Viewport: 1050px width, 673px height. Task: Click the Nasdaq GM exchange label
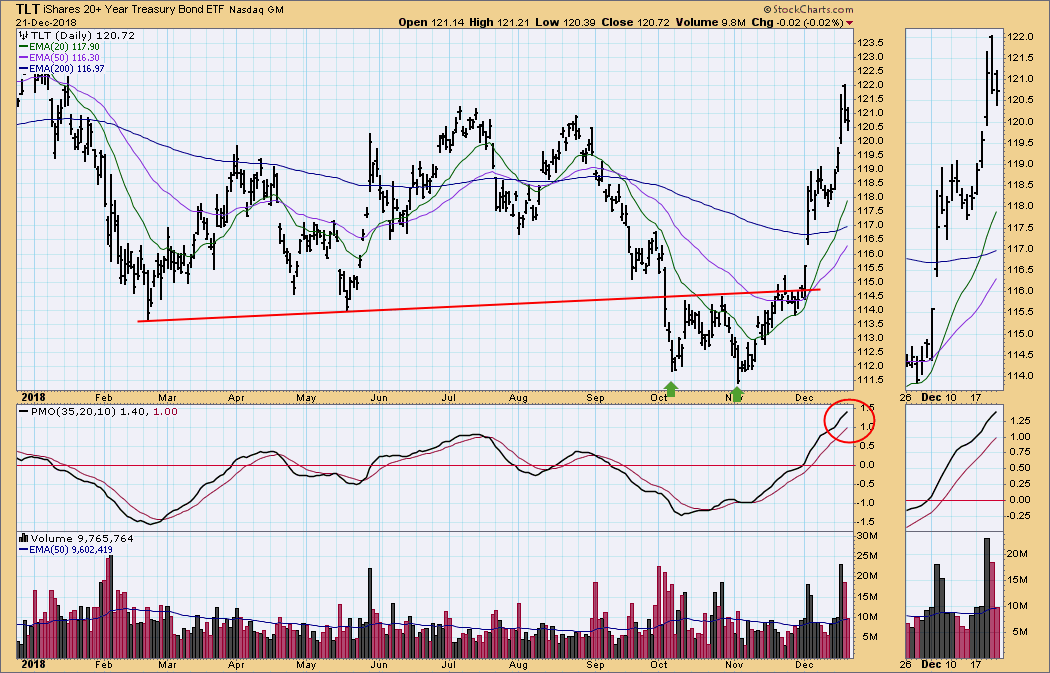tap(256, 11)
